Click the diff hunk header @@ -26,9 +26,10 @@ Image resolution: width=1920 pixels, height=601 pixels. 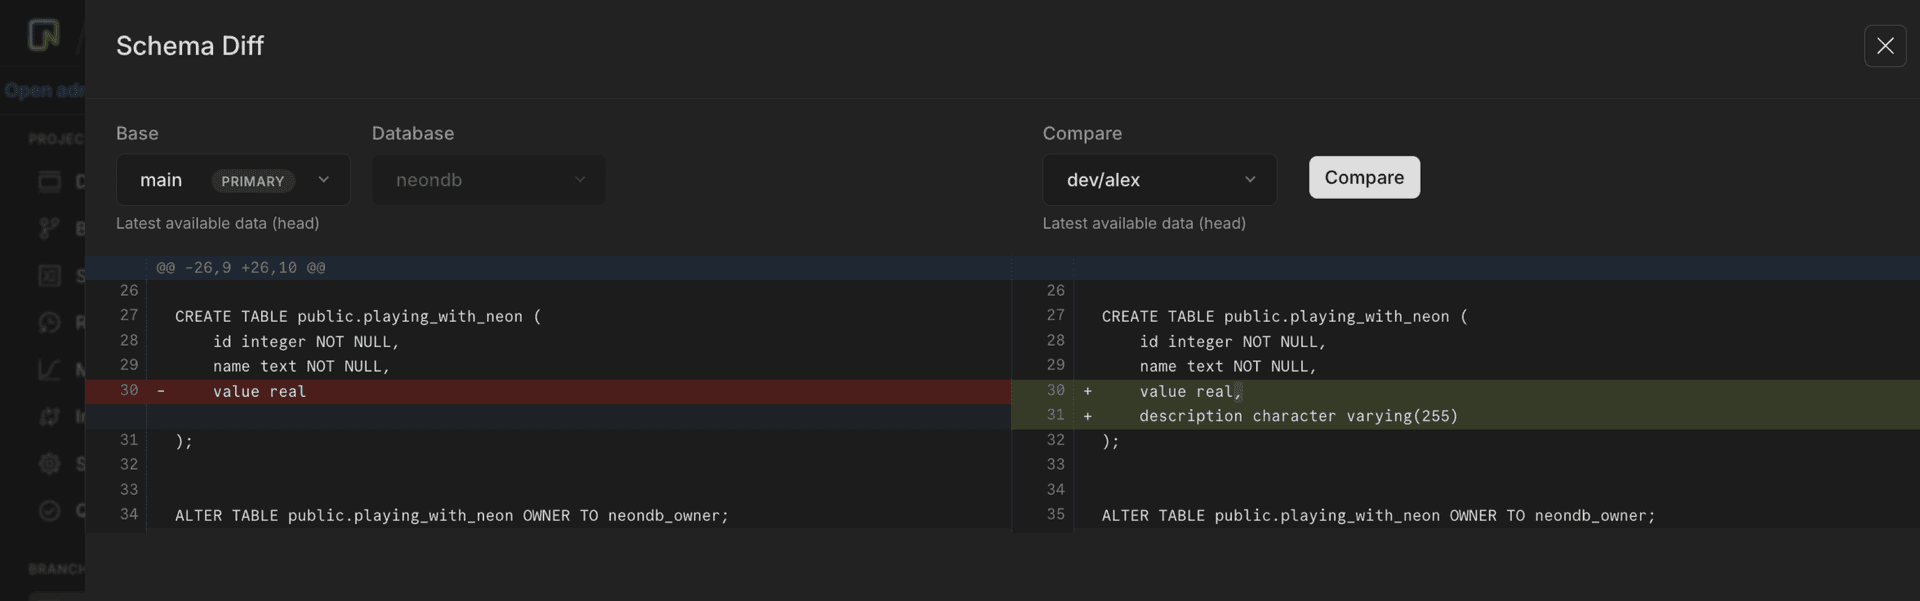[x=241, y=268]
